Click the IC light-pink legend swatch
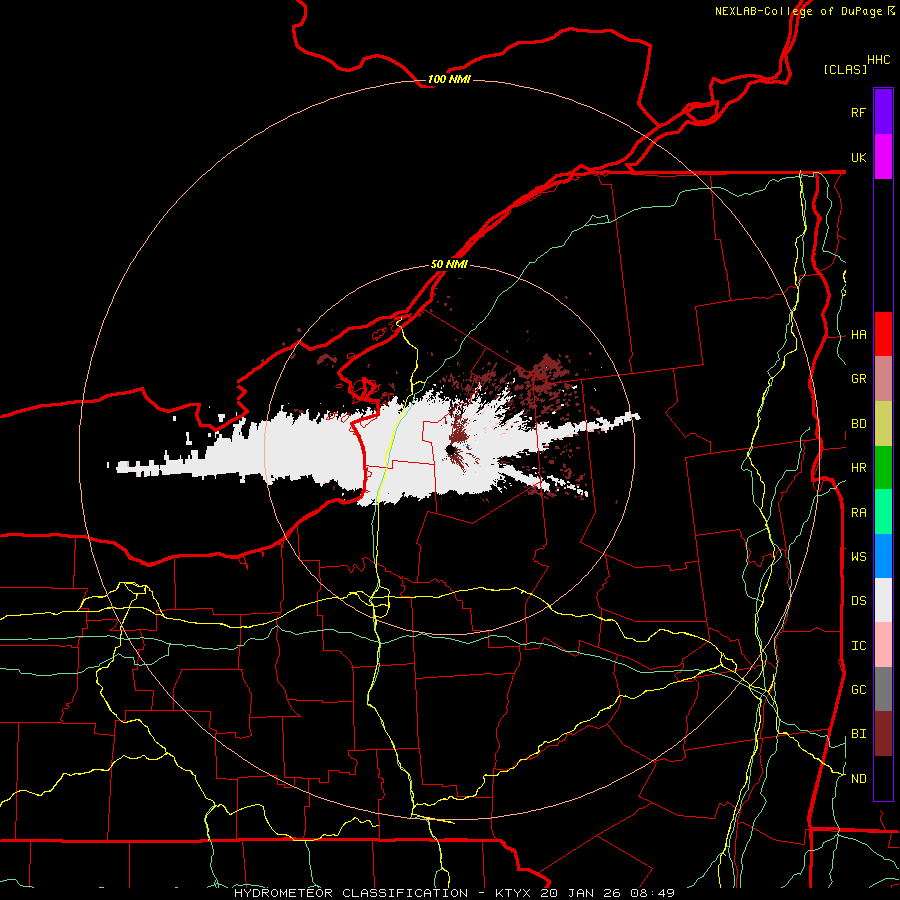 tap(883, 645)
